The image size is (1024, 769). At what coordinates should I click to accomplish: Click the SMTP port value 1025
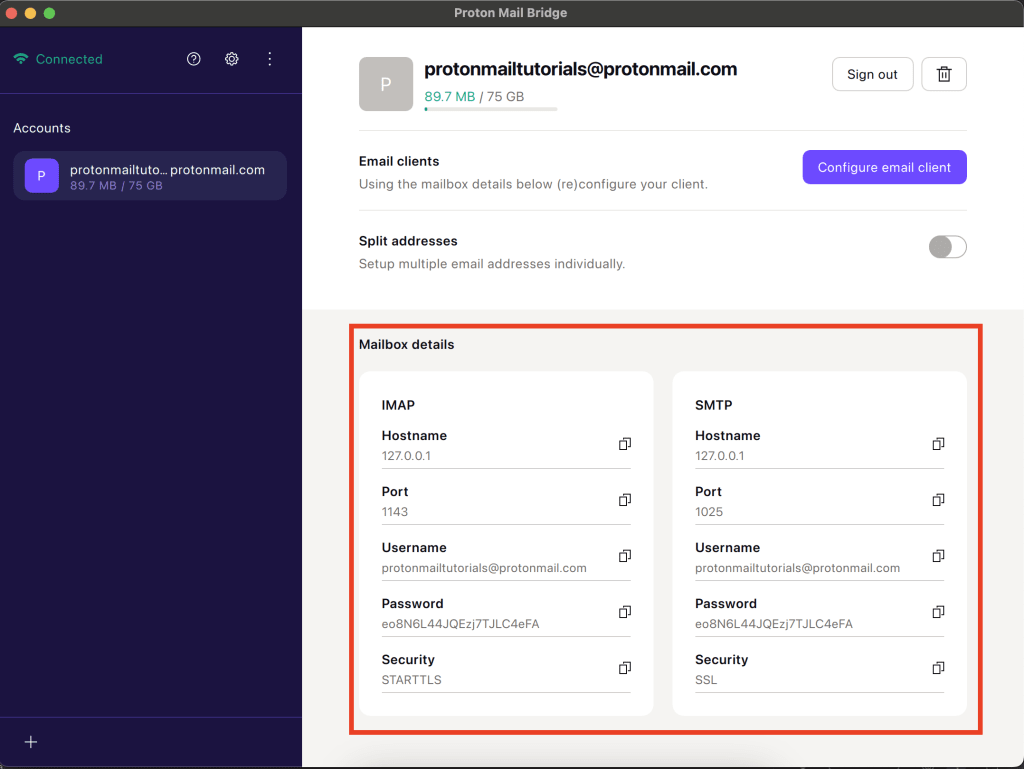(709, 512)
